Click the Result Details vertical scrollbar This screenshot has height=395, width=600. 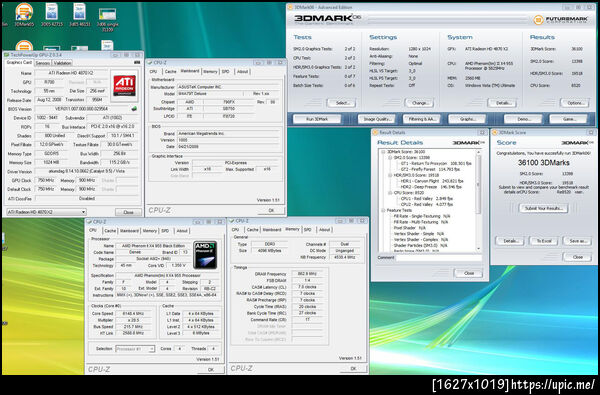click(478, 200)
